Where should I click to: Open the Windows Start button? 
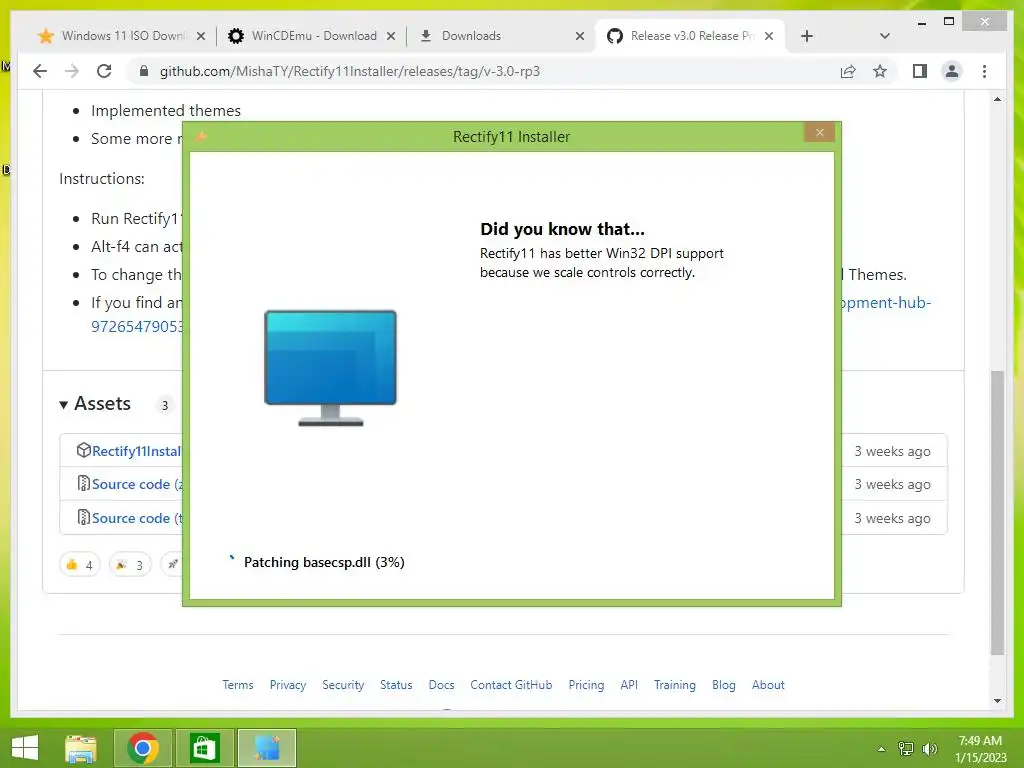click(25, 748)
